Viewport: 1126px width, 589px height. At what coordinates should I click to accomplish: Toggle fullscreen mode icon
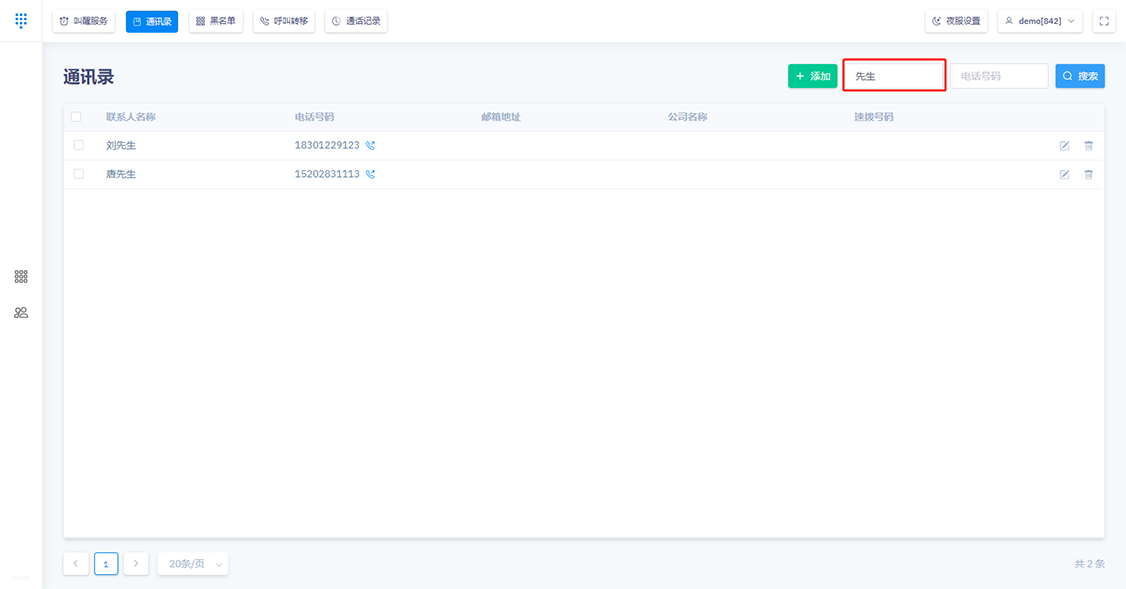point(1104,21)
